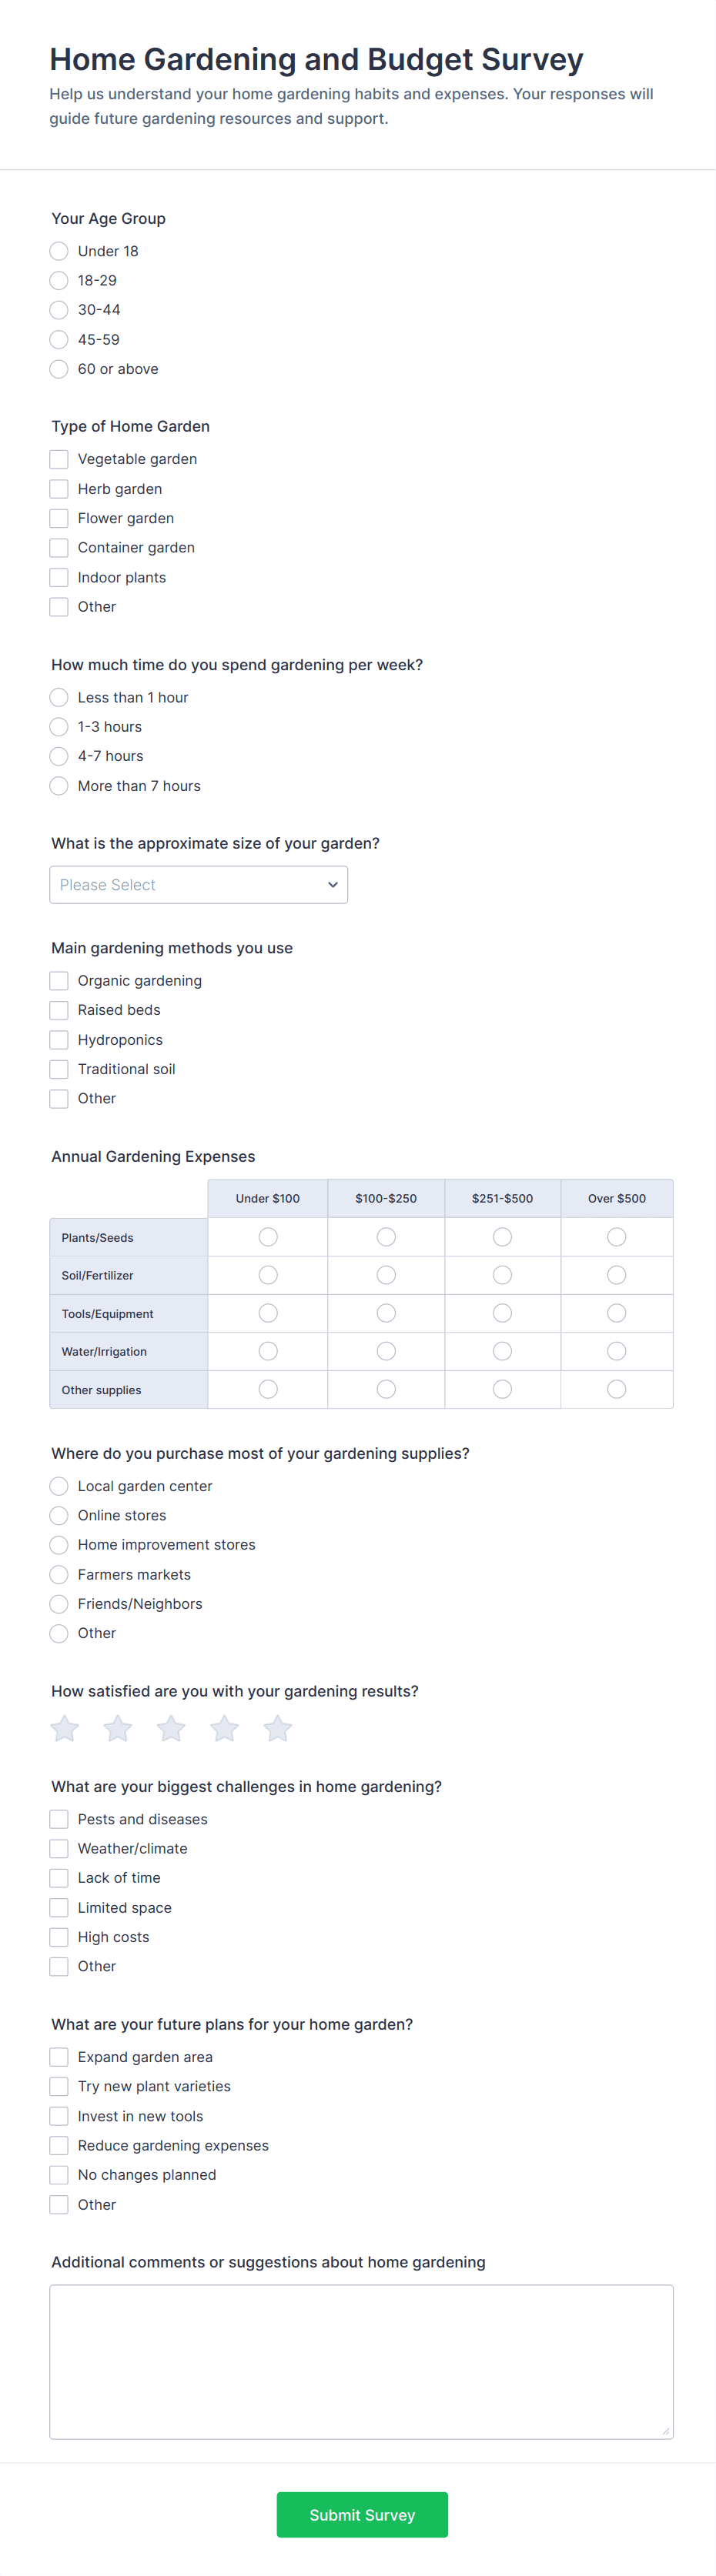716x2576 pixels.
Task: Select Under $100 for Plants/Seeds
Action: (x=268, y=1237)
